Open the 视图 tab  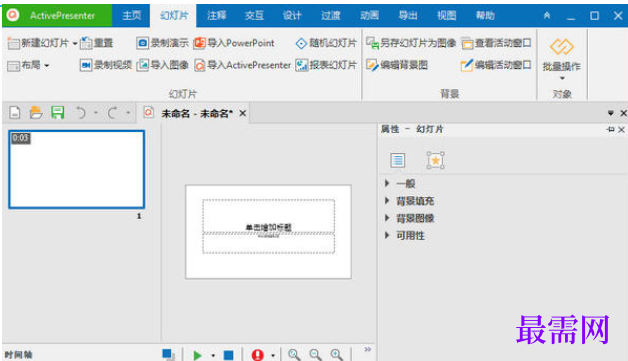(446, 16)
